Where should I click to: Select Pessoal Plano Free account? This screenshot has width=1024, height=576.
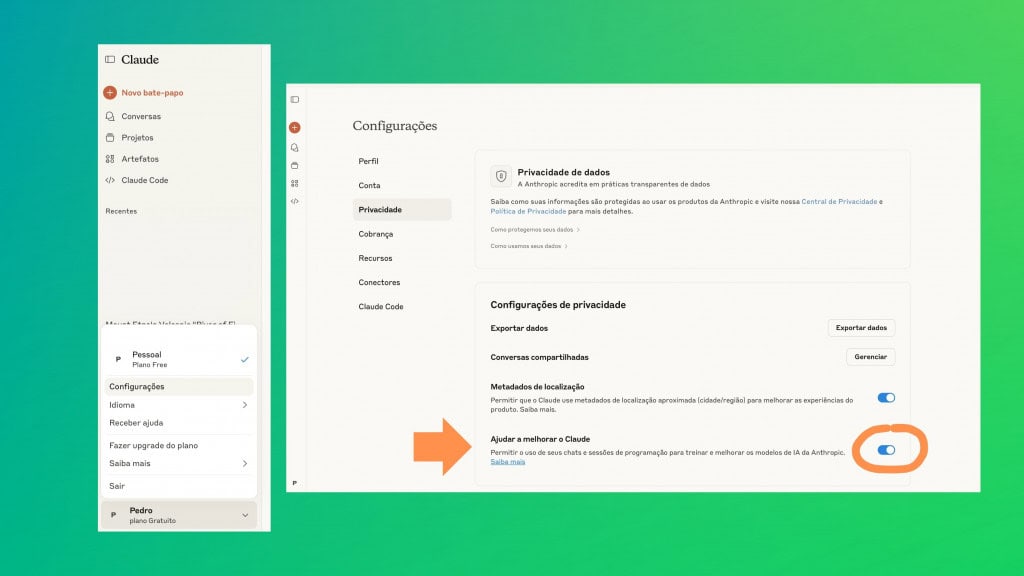[x=178, y=359]
